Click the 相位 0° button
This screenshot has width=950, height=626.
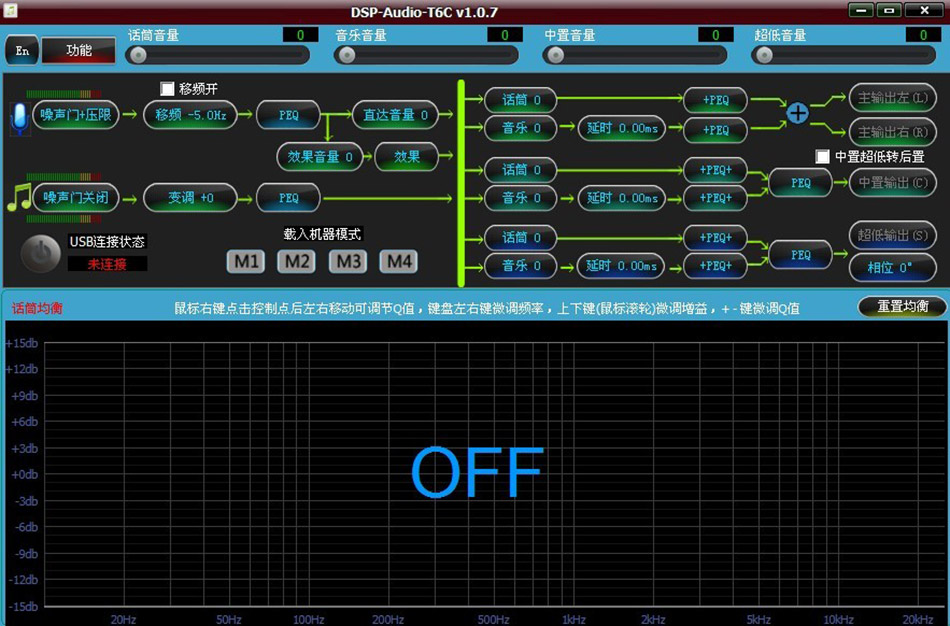click(893, 267)
